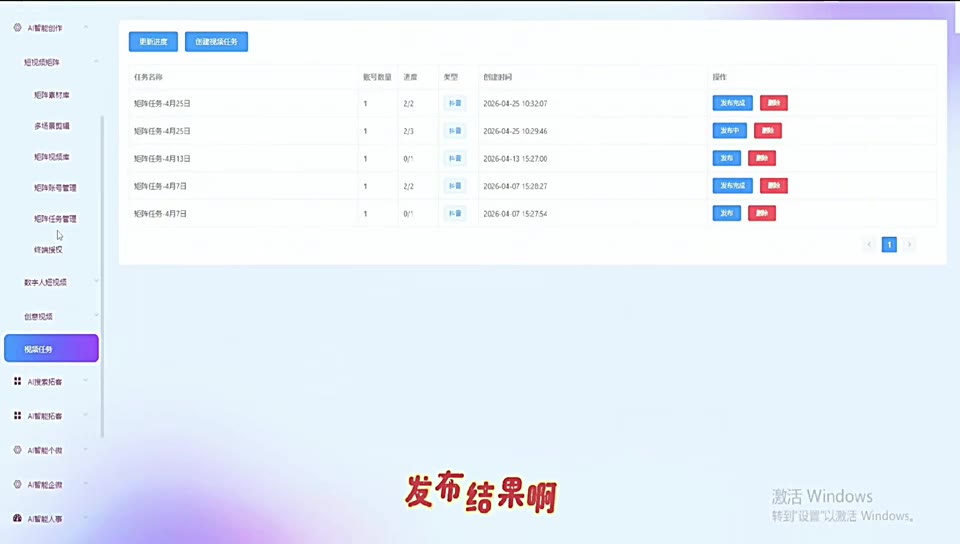Image resolution: width=960 pixels, height=544 pixels.
Task: Expand the AI智能个微 menu arrow
Action: pos(86,450)
